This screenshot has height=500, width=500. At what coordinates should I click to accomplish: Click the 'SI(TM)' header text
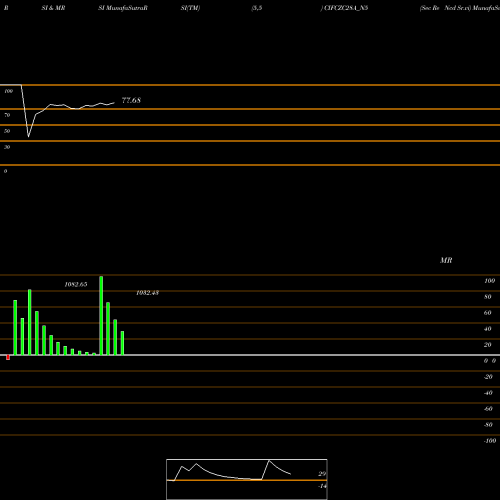[190, 8]
